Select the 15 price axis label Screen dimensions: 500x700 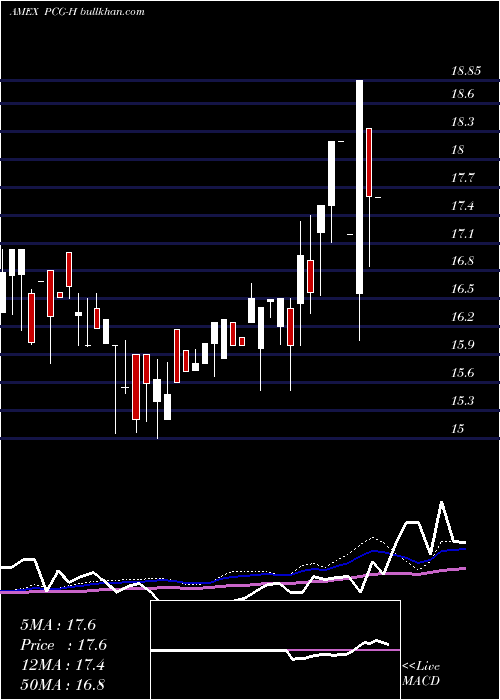(458, 429)
